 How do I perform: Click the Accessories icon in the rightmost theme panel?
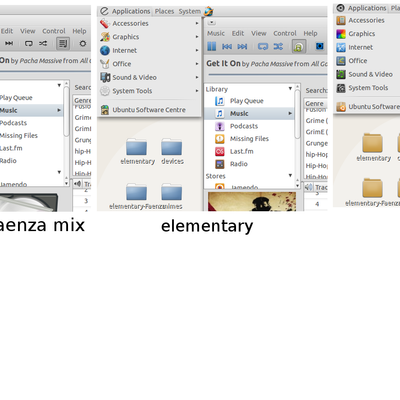click(341, 20)
